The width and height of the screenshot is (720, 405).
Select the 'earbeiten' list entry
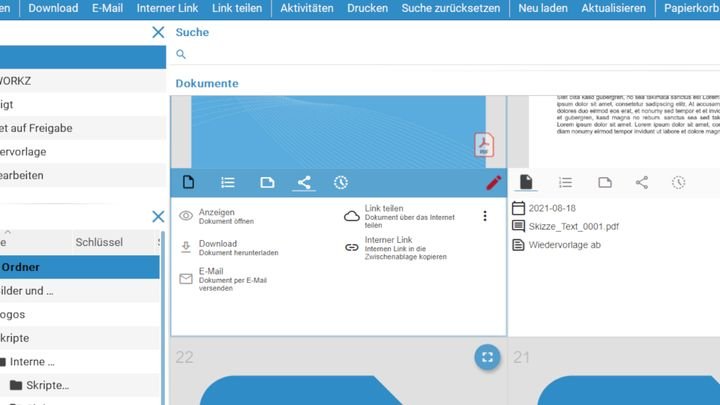tap(83, 175)
